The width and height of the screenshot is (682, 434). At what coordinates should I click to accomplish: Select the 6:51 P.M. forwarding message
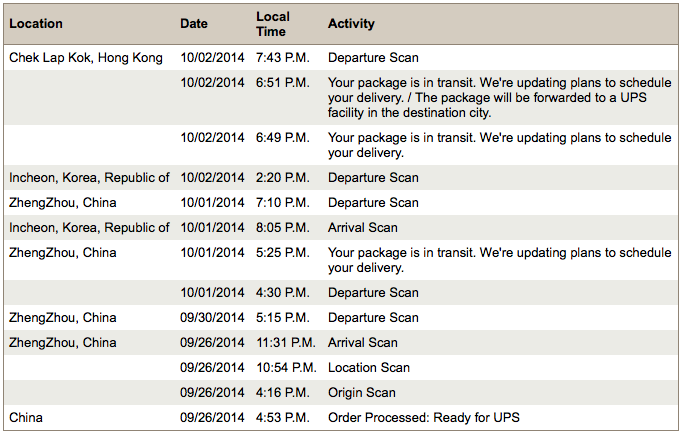click(x=499, y=97)
